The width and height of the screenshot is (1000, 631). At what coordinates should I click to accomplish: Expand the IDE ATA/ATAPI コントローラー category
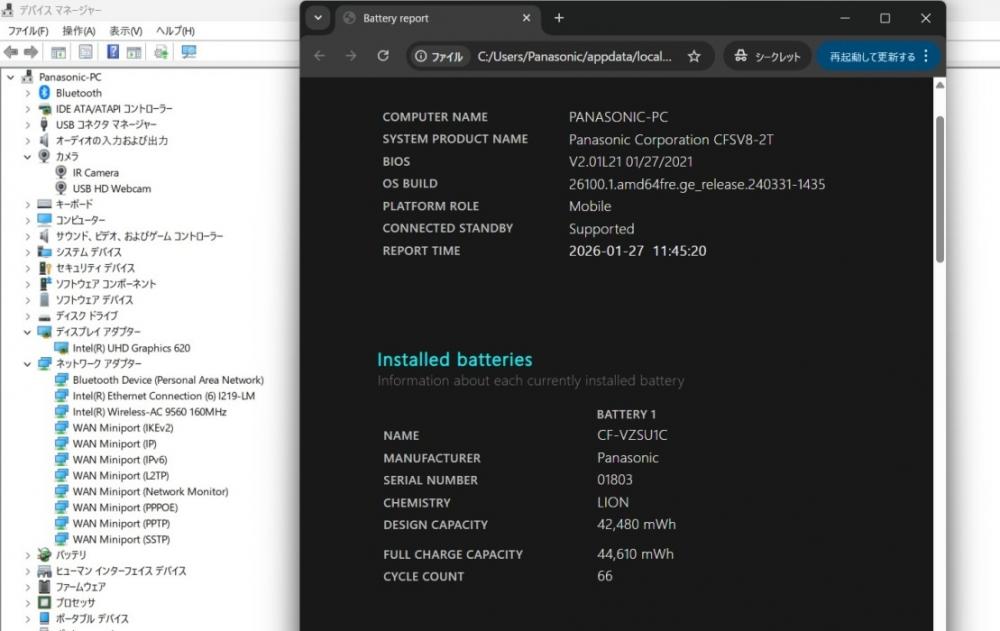(x=27, y=108)
